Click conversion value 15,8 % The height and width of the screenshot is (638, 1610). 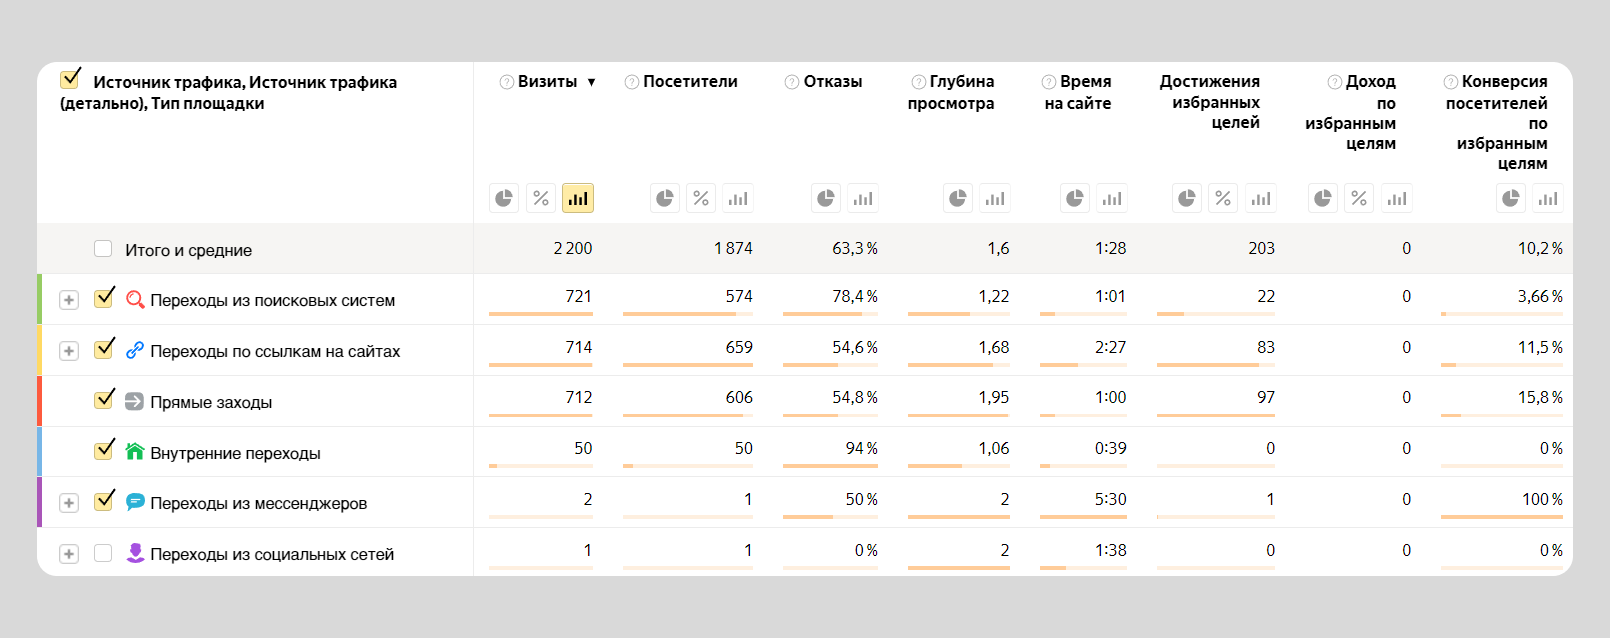[x=1540, y=397]
